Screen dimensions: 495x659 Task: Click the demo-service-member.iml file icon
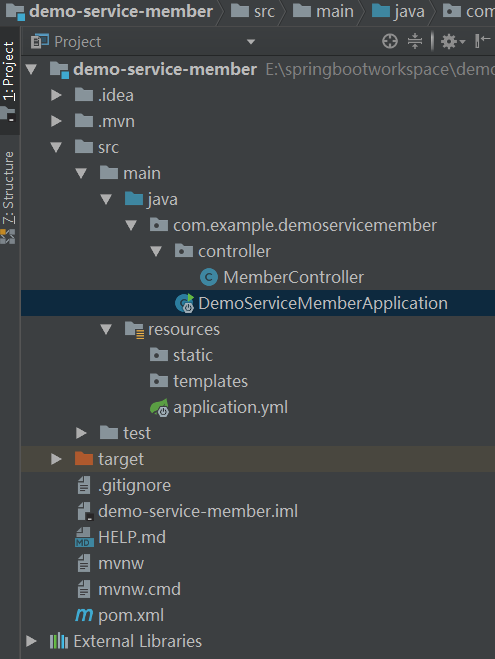point(84,511)
